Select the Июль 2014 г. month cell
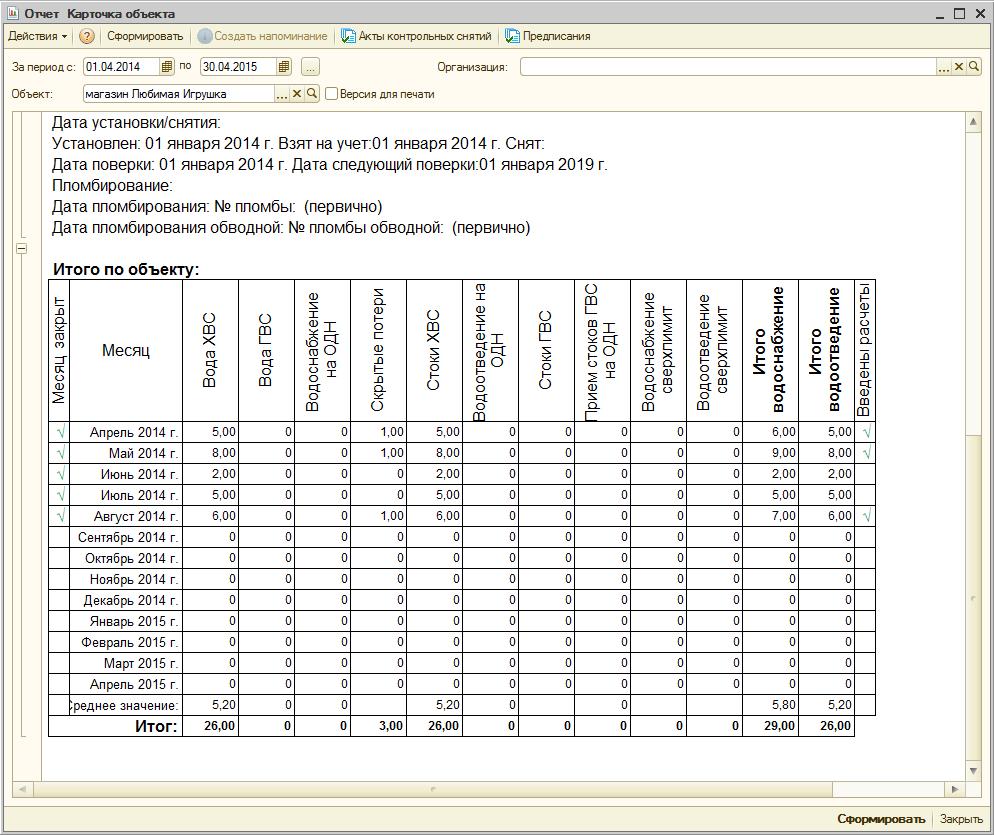The image size is (994, 835). point(126,495)
